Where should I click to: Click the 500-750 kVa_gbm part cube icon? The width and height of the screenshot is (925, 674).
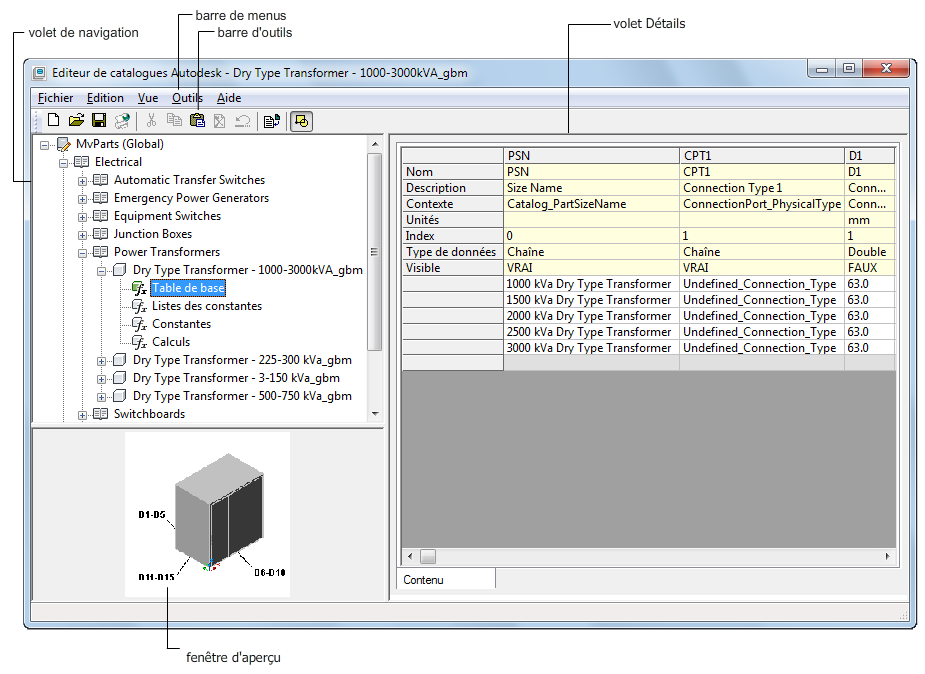pyautogui.click(x=119, y=396)
